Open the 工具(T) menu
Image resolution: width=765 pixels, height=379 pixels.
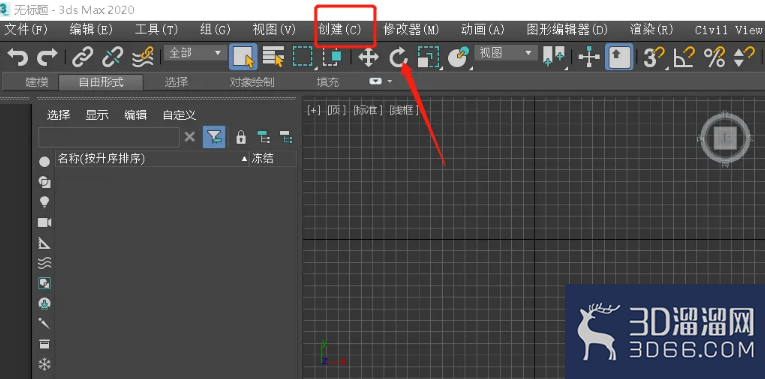click(x=156, y=30)
